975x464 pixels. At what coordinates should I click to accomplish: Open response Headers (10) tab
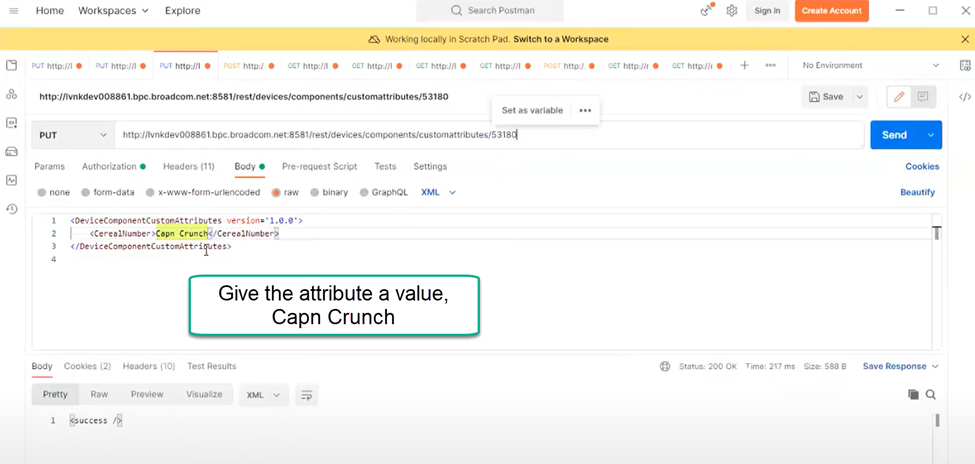[149, 366]
